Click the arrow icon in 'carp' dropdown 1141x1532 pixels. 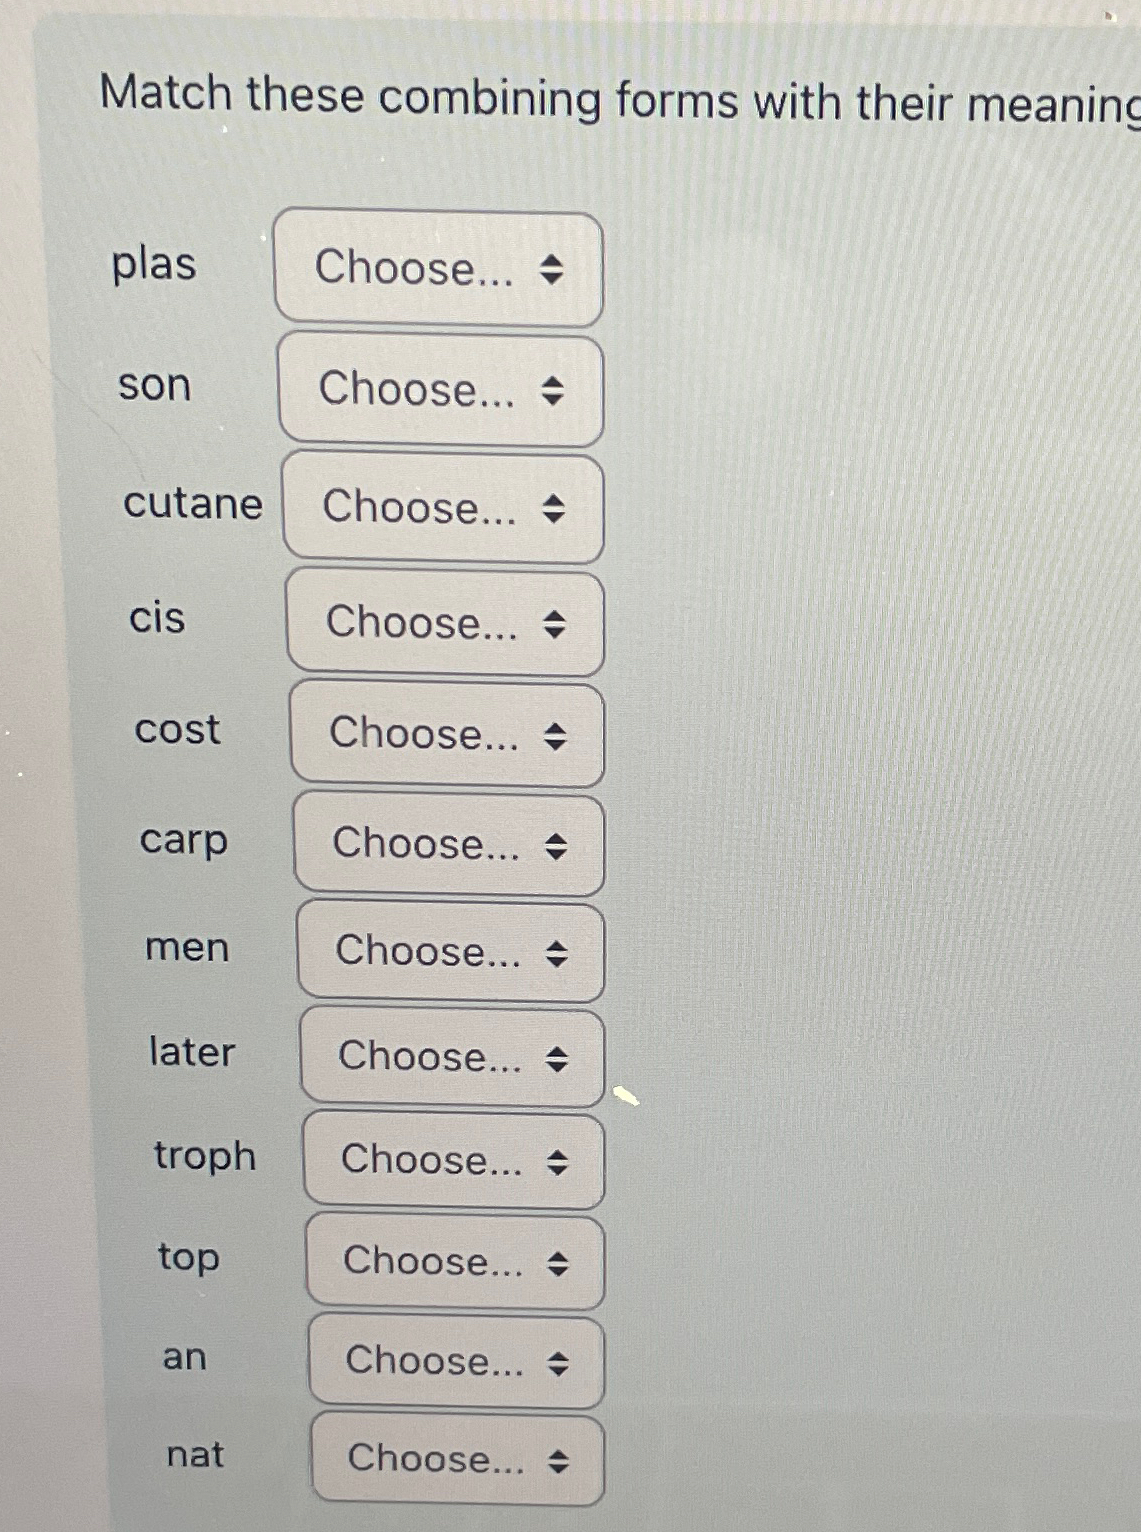(556, 846)
